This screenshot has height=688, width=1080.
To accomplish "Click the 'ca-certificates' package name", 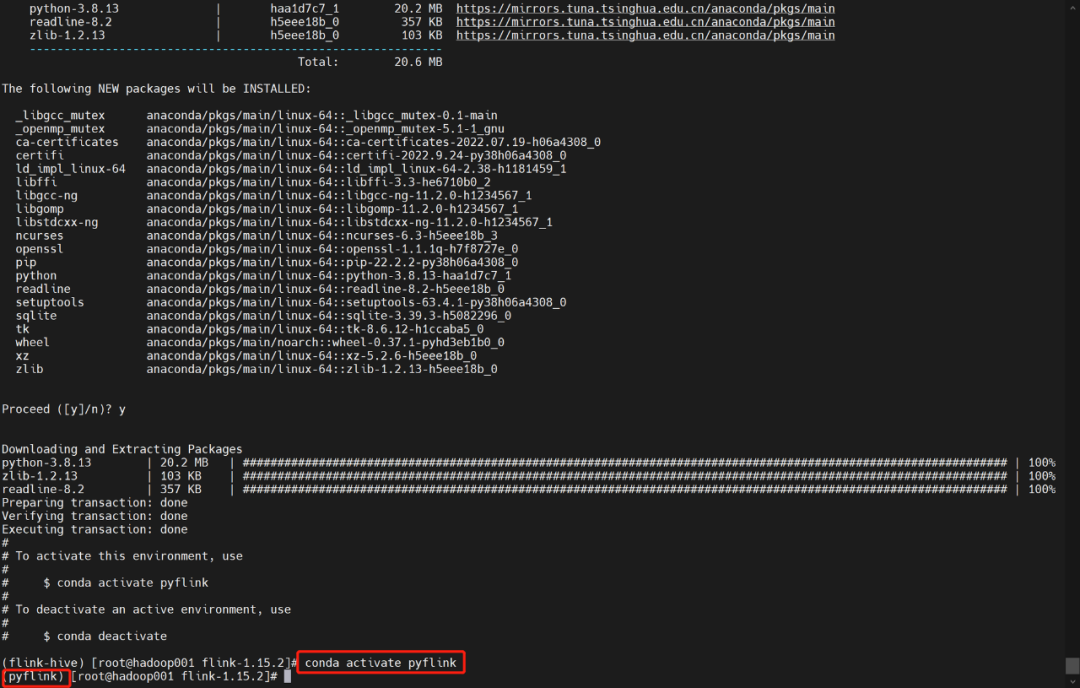I will (x=67, y=142).
